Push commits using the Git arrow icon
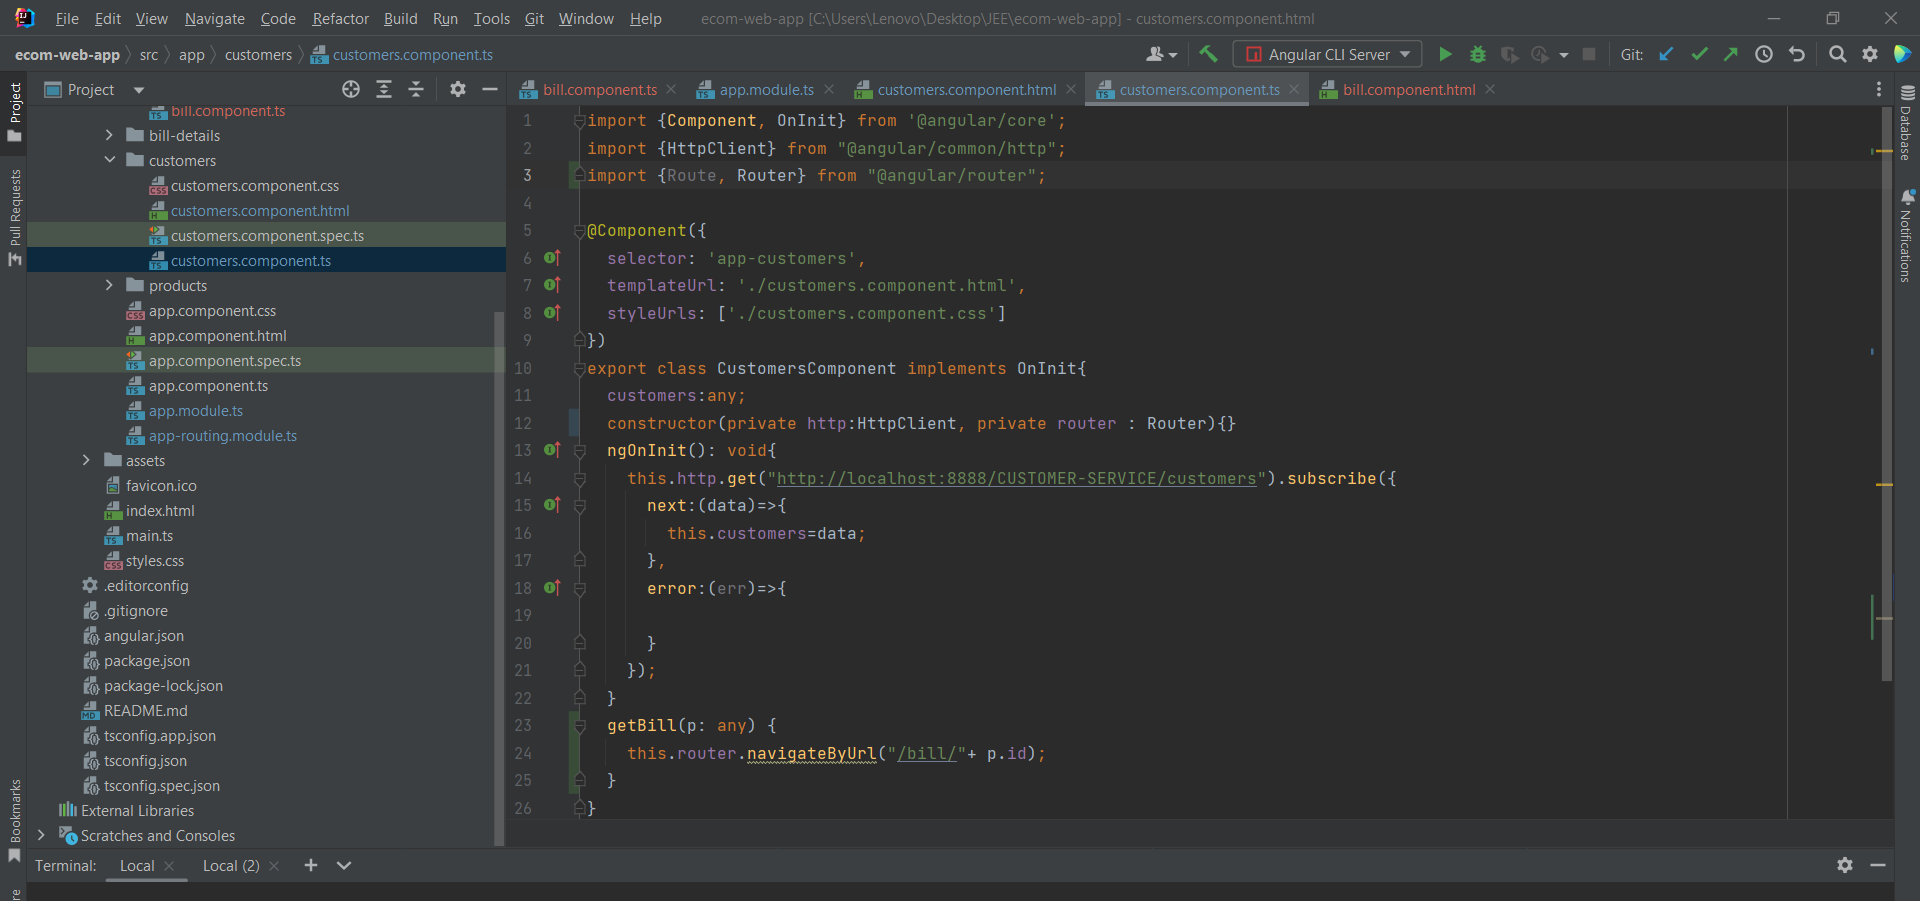This screenshot has width=1920, height=901. [1731, 54]
